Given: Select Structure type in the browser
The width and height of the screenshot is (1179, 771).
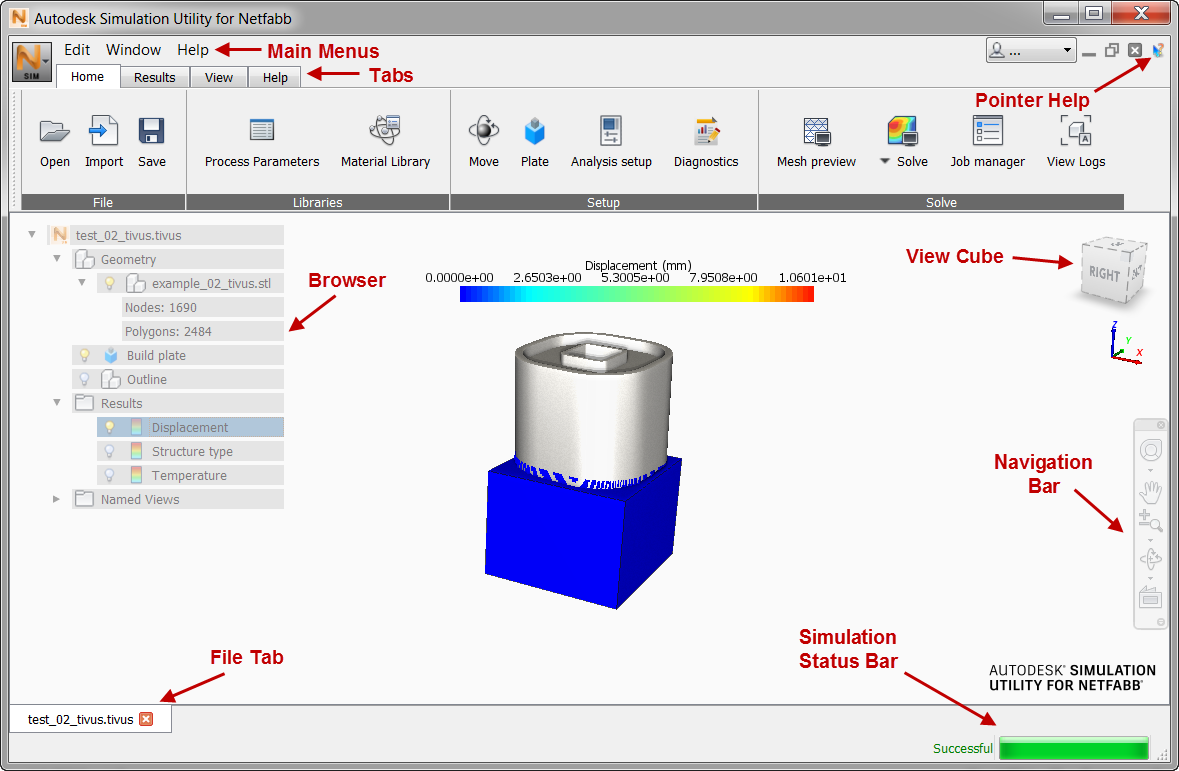Looking at the screenshot, I should [192, 451].
